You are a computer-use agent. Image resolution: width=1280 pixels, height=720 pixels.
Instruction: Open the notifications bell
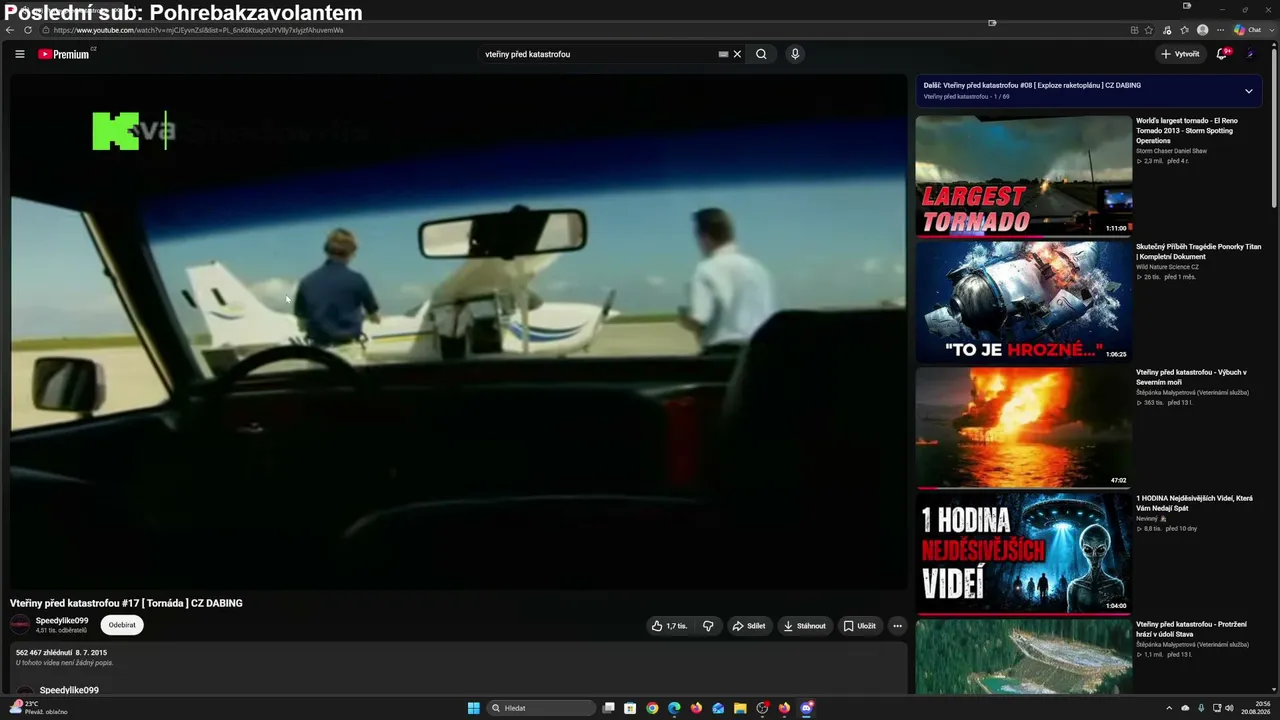pyautogui.click(x=1221, y=54)
